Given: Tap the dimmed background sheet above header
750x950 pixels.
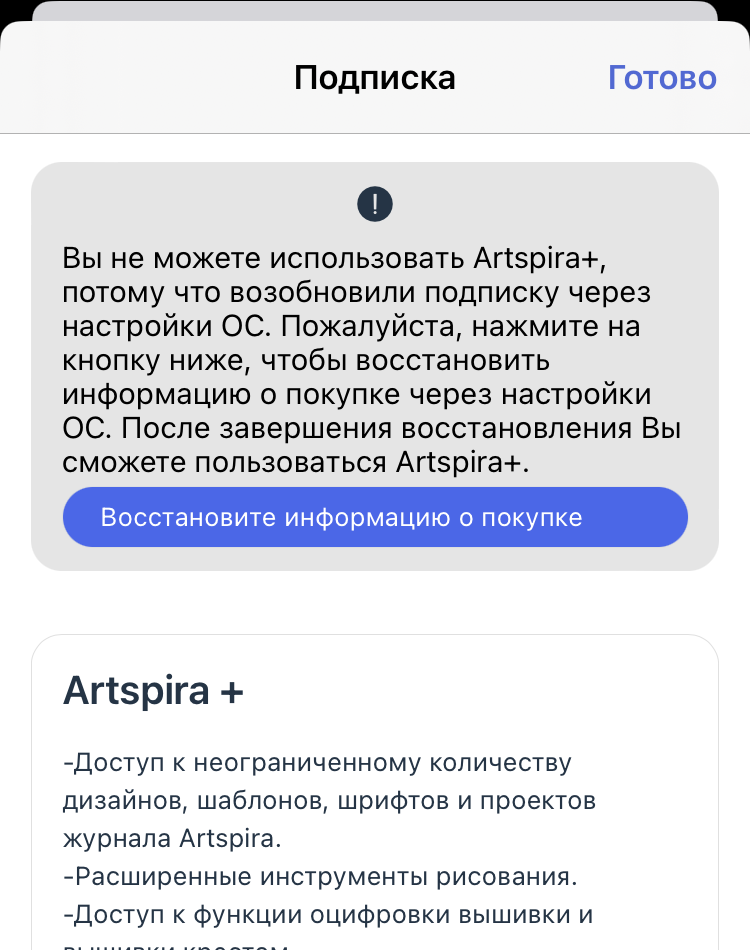Looking at the screenshot, I should click(x=375, y=10).
